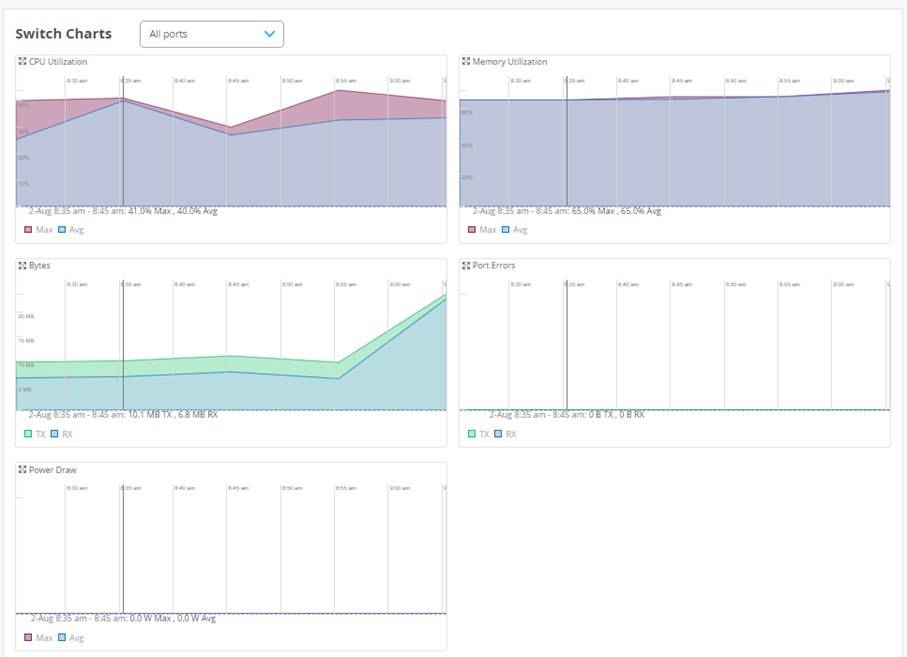Toggle Max series in CPU Utilization legend
This screenshot has height=657, width=907.
click(36, 230)
